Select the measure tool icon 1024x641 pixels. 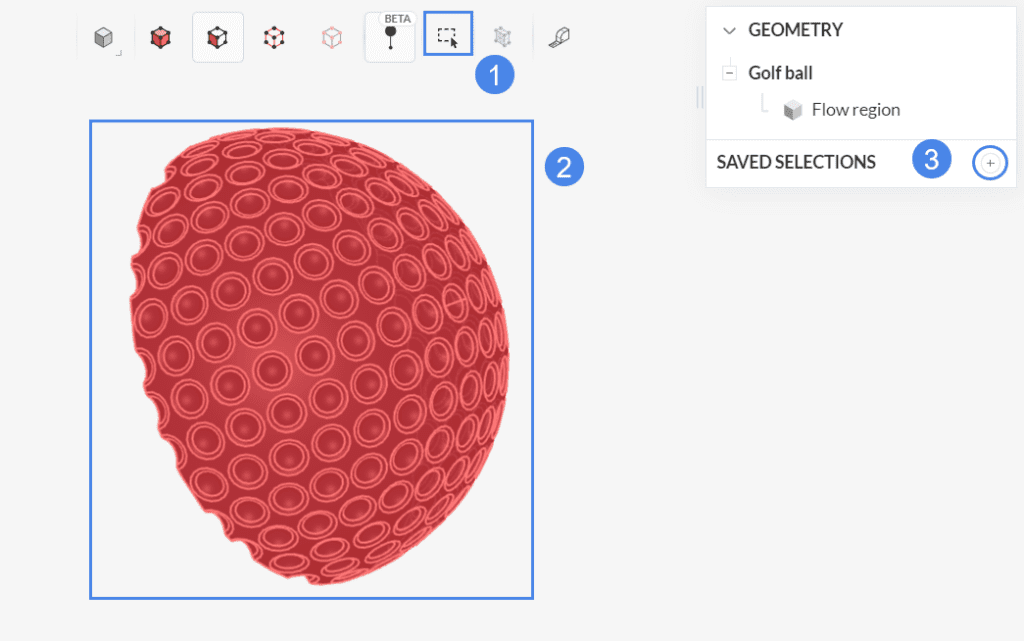[559, 35]
